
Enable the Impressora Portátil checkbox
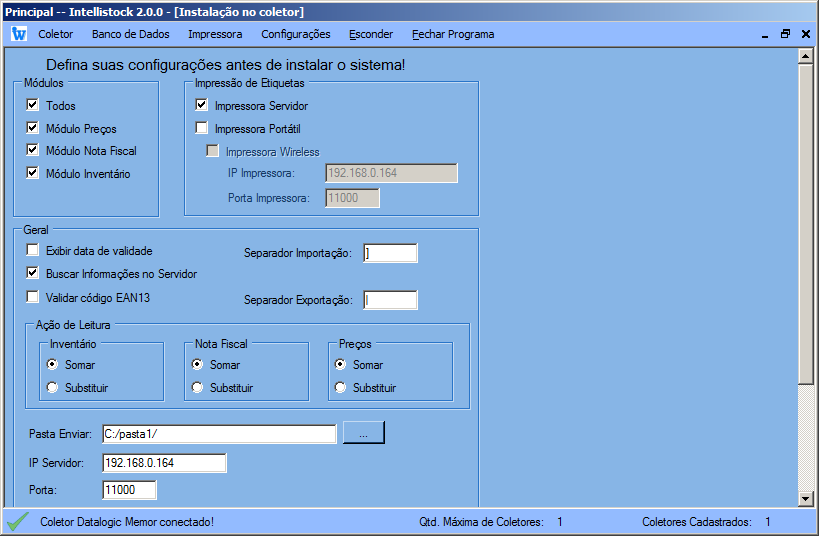(201, 128)
